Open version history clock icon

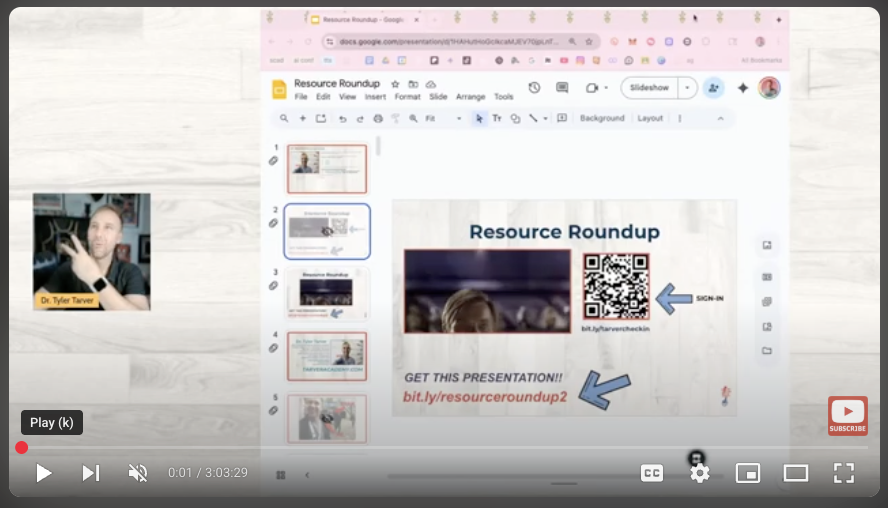coord(534,88)
